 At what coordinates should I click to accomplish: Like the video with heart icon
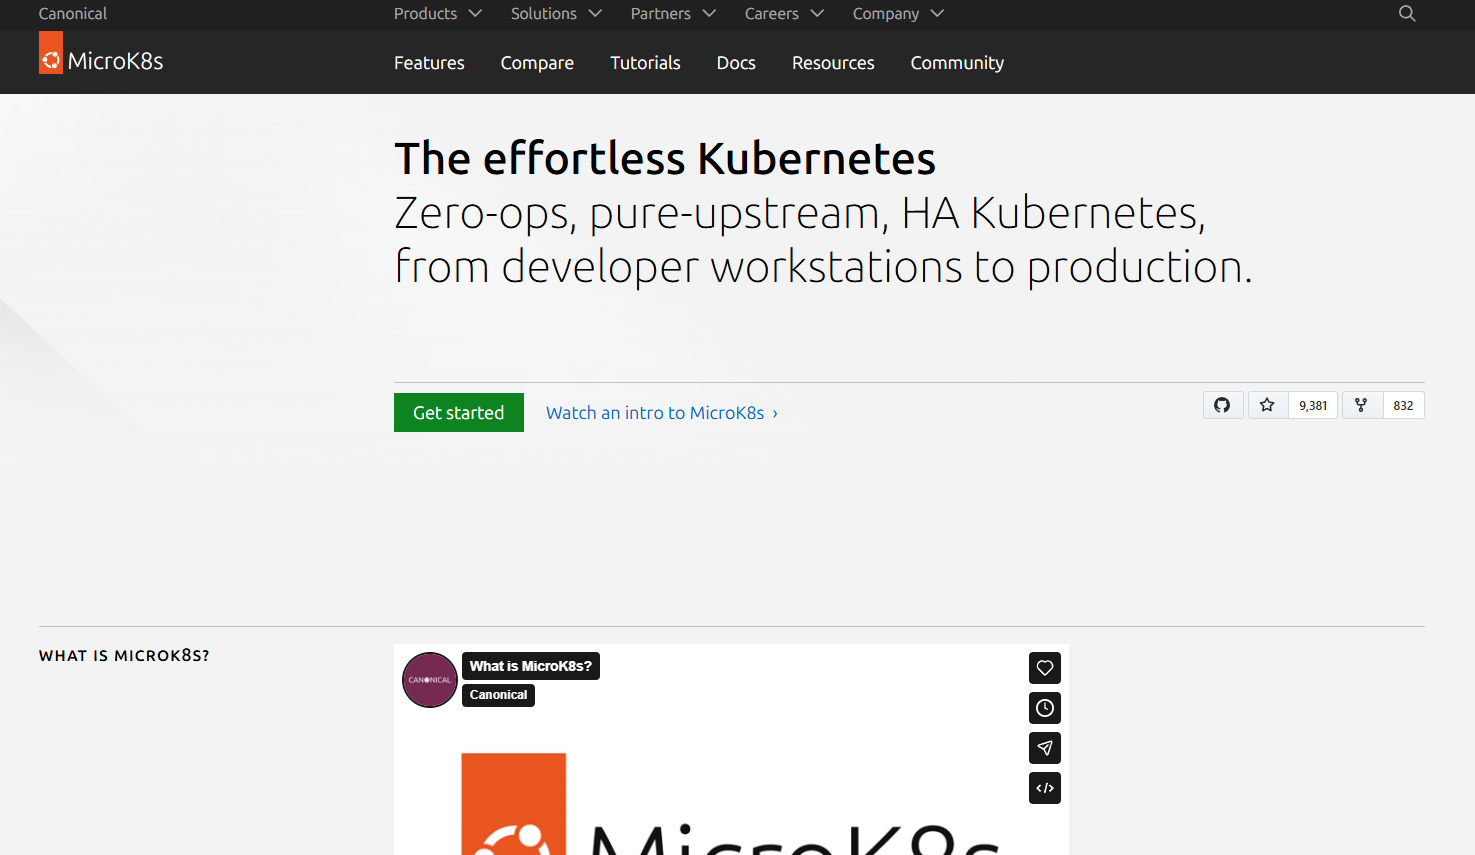(1045, 668)
